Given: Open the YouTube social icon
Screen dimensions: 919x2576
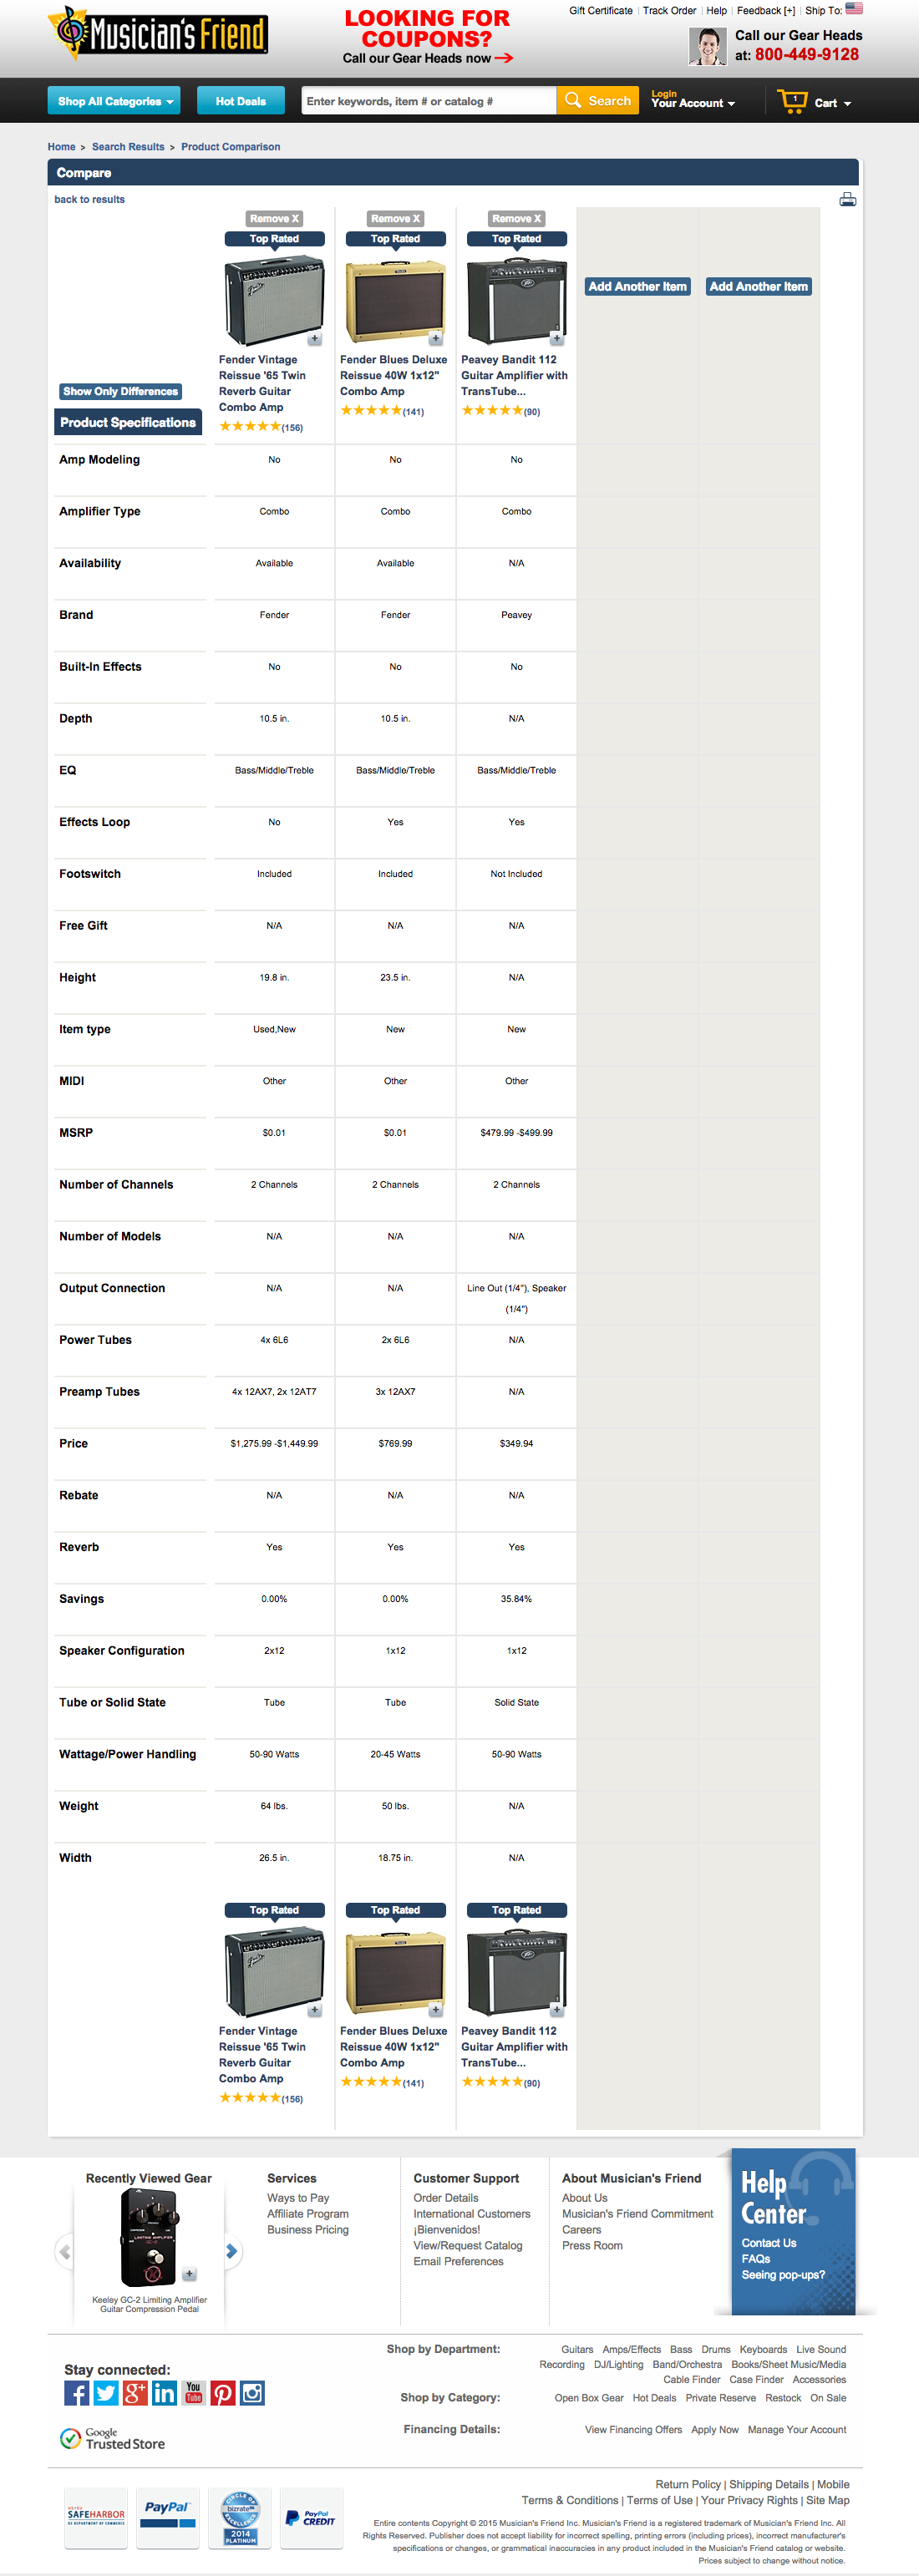Looking at the screenshot, I should (194, 2393).
